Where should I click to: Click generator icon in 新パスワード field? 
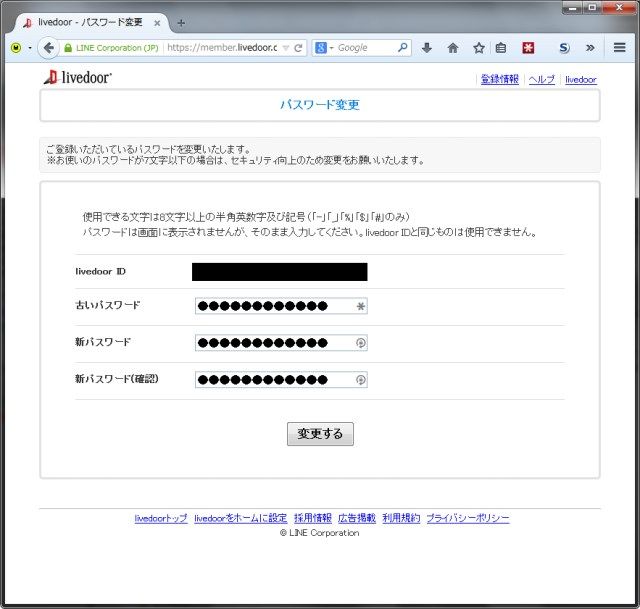[360, 343]
